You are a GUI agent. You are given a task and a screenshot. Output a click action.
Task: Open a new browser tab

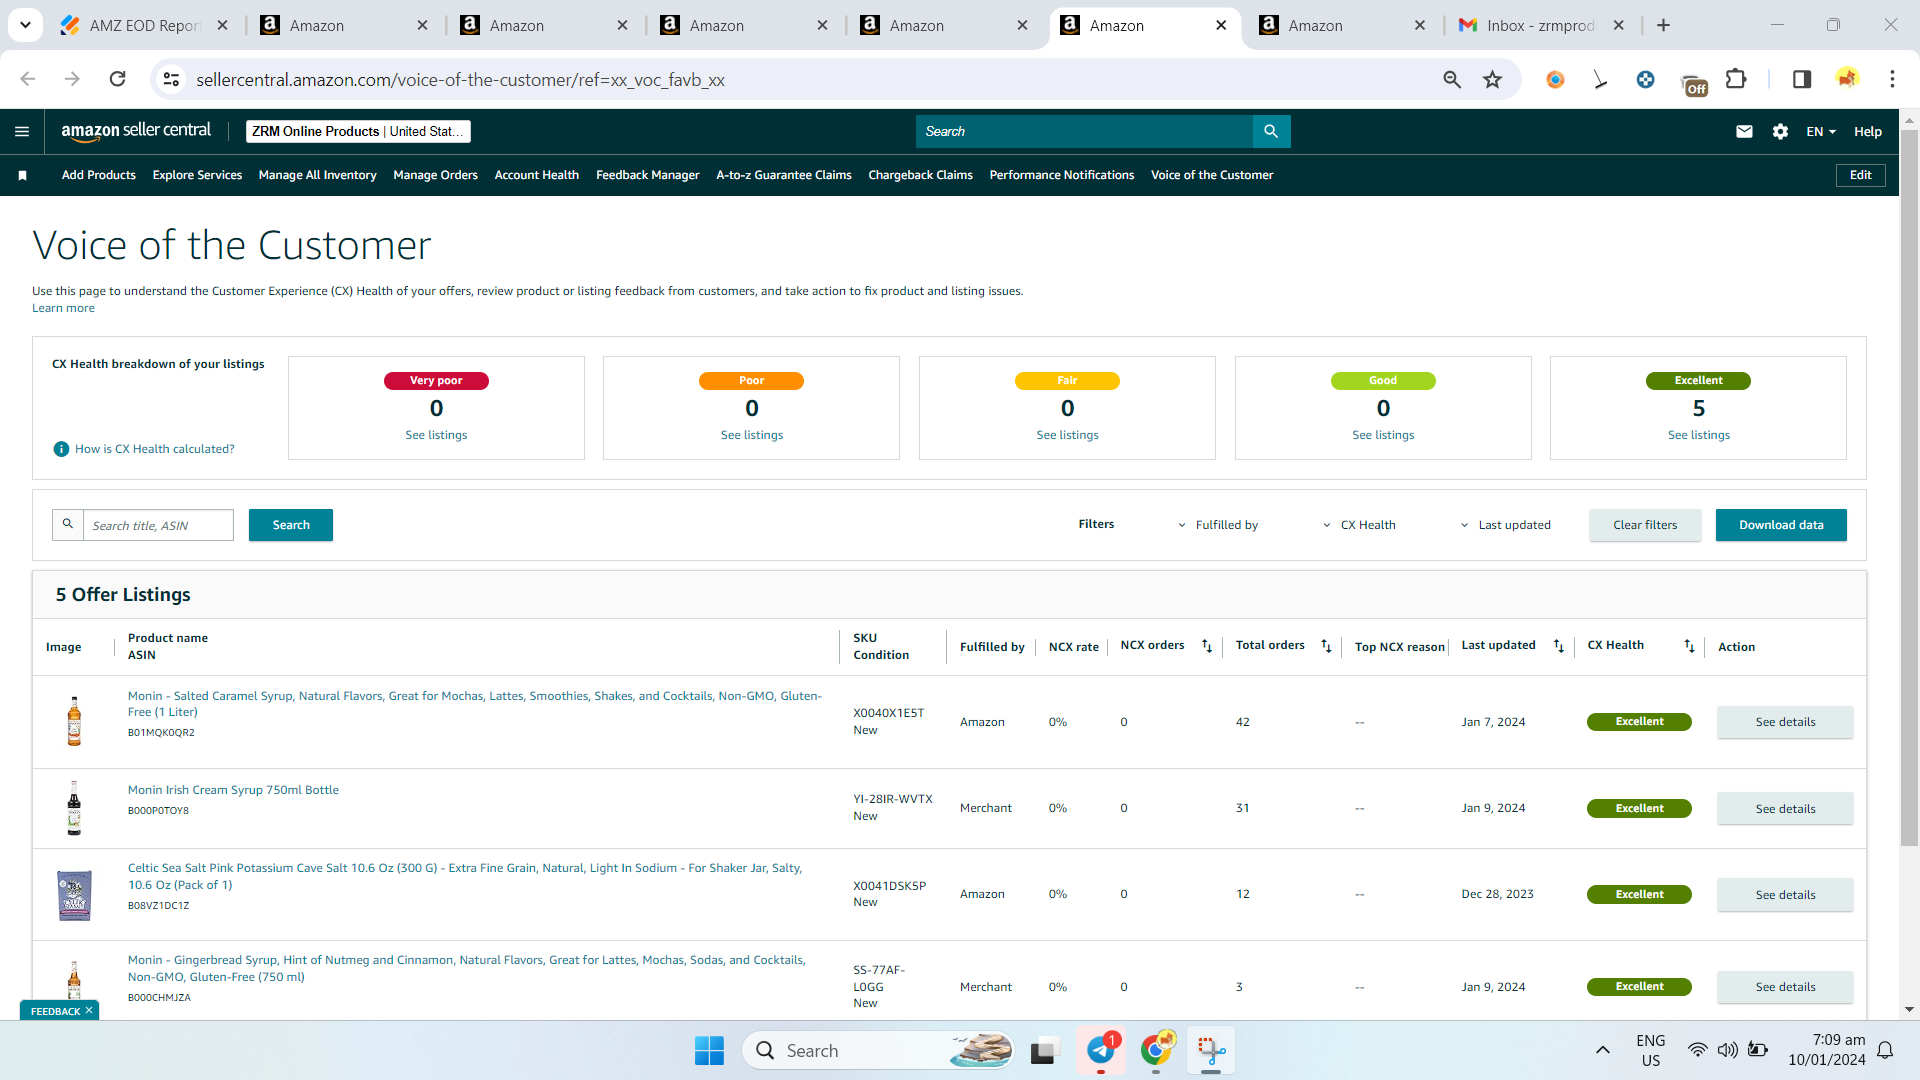(1663, 25)
